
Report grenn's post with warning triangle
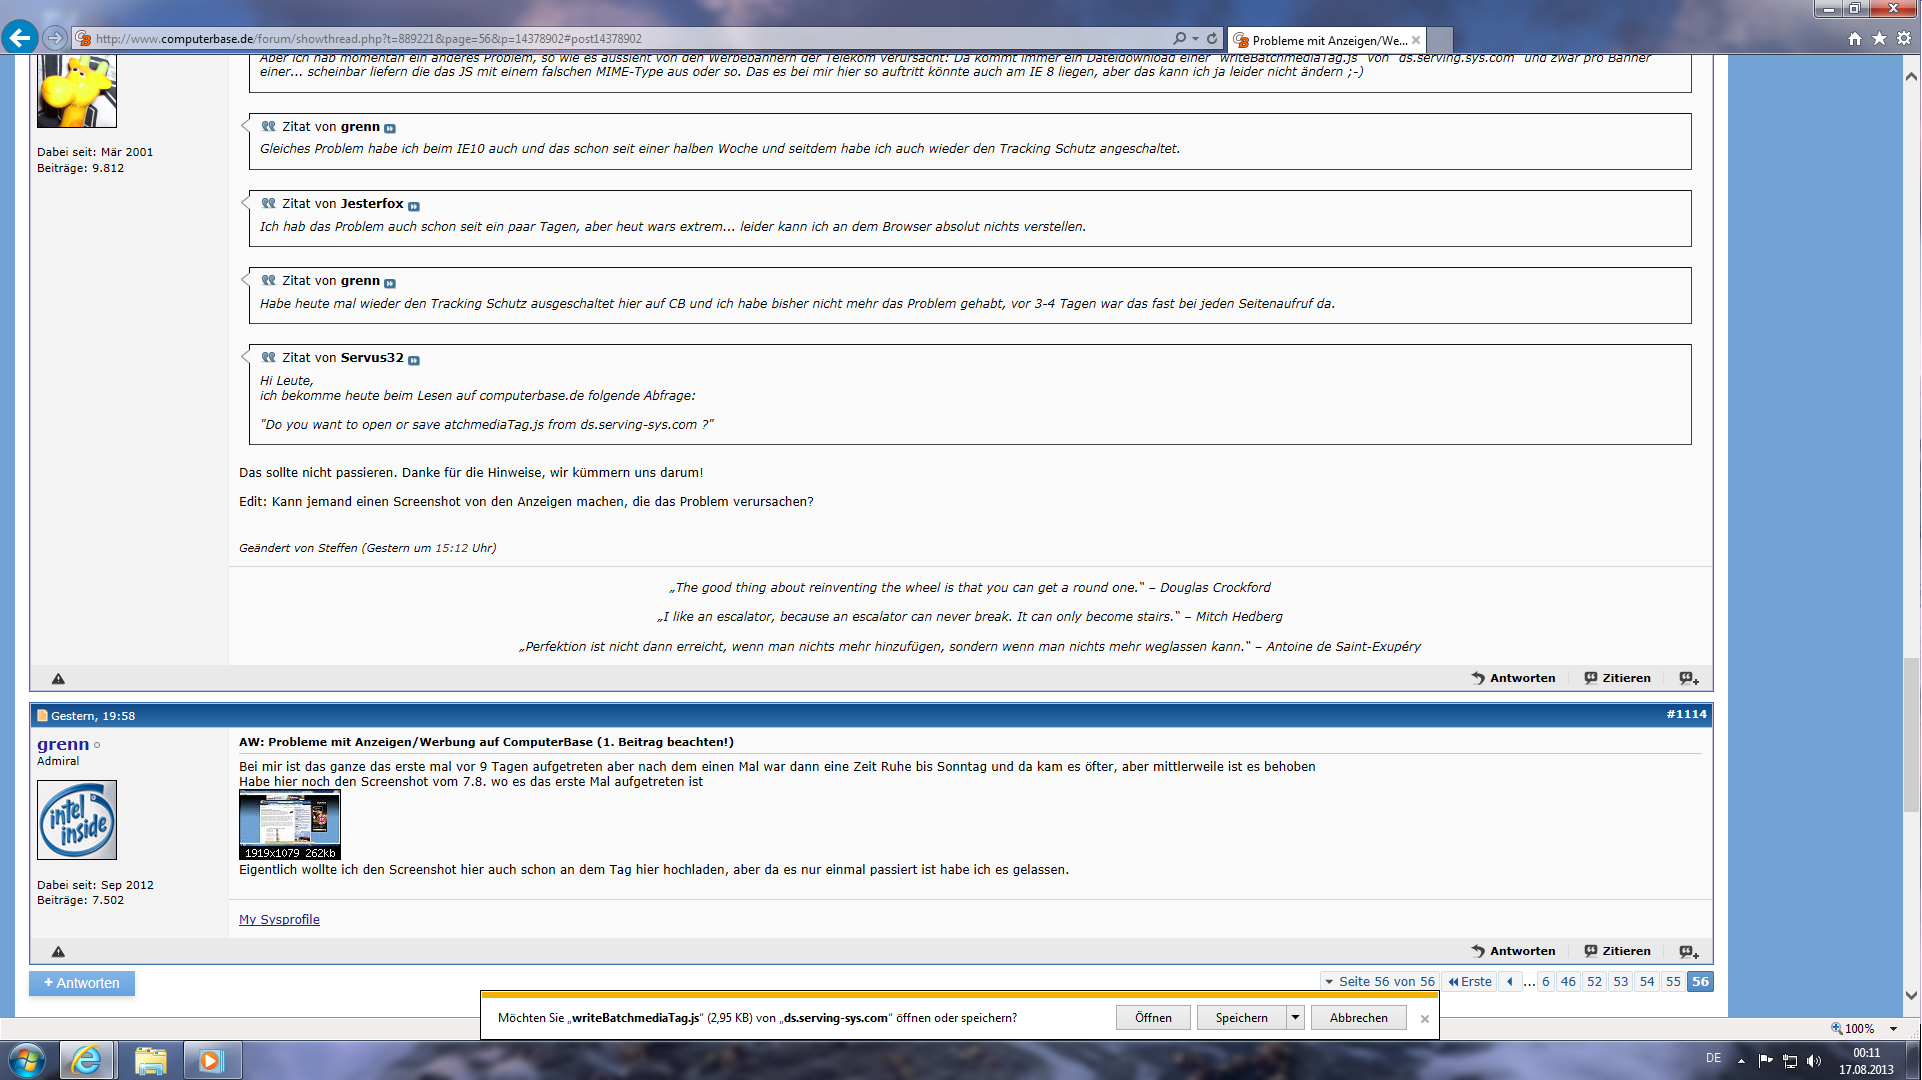tap(58, 951)
